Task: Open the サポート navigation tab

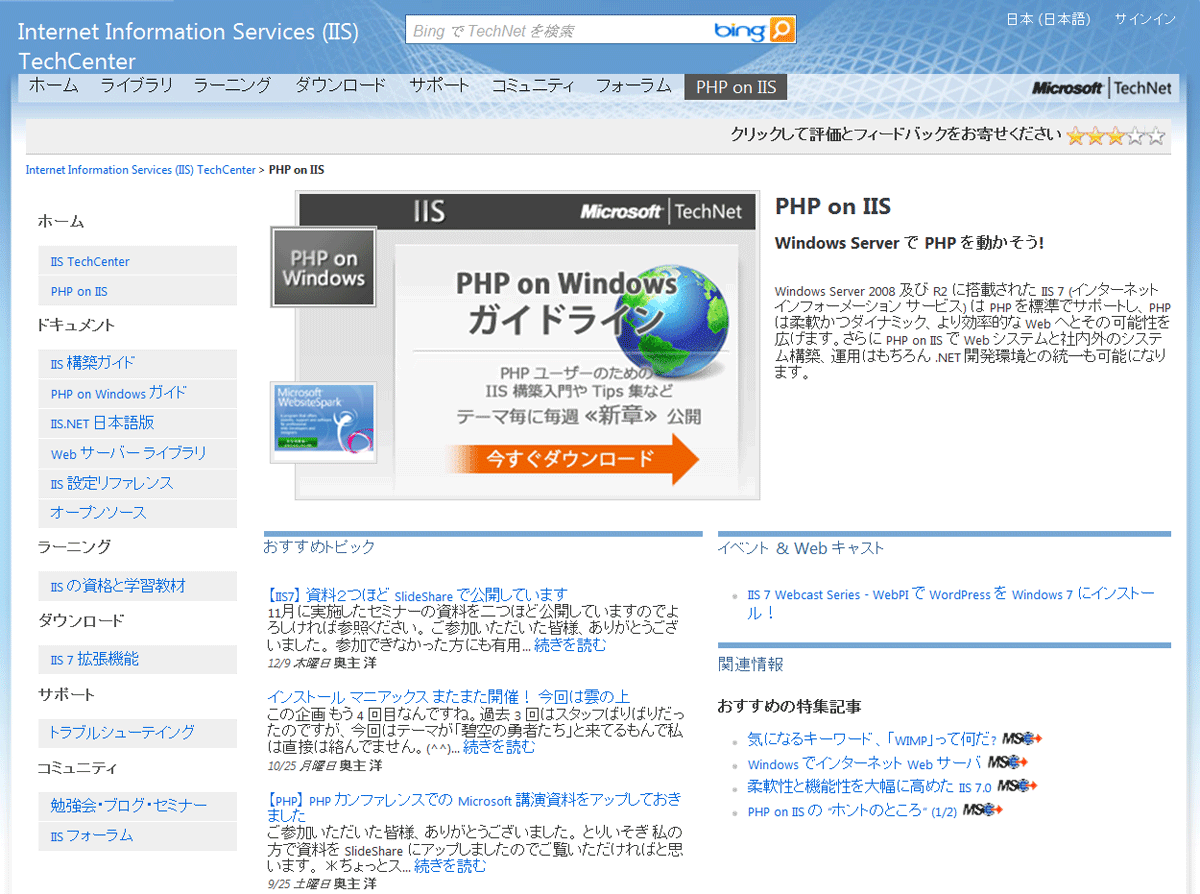Action: 439,86
